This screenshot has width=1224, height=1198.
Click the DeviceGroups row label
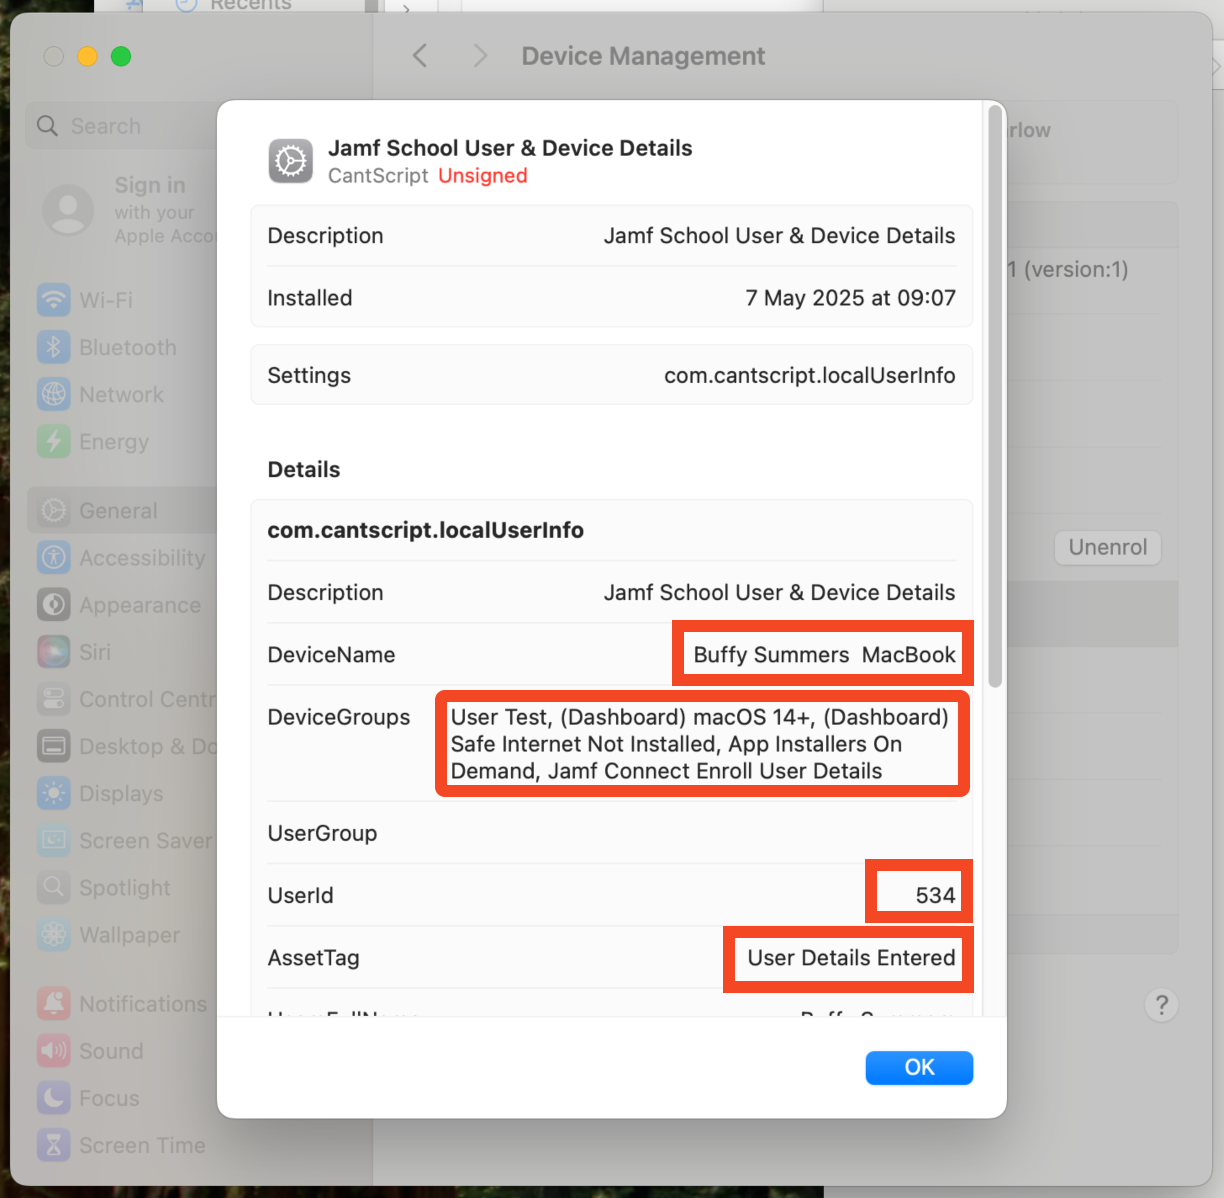(x=338, y=718)
